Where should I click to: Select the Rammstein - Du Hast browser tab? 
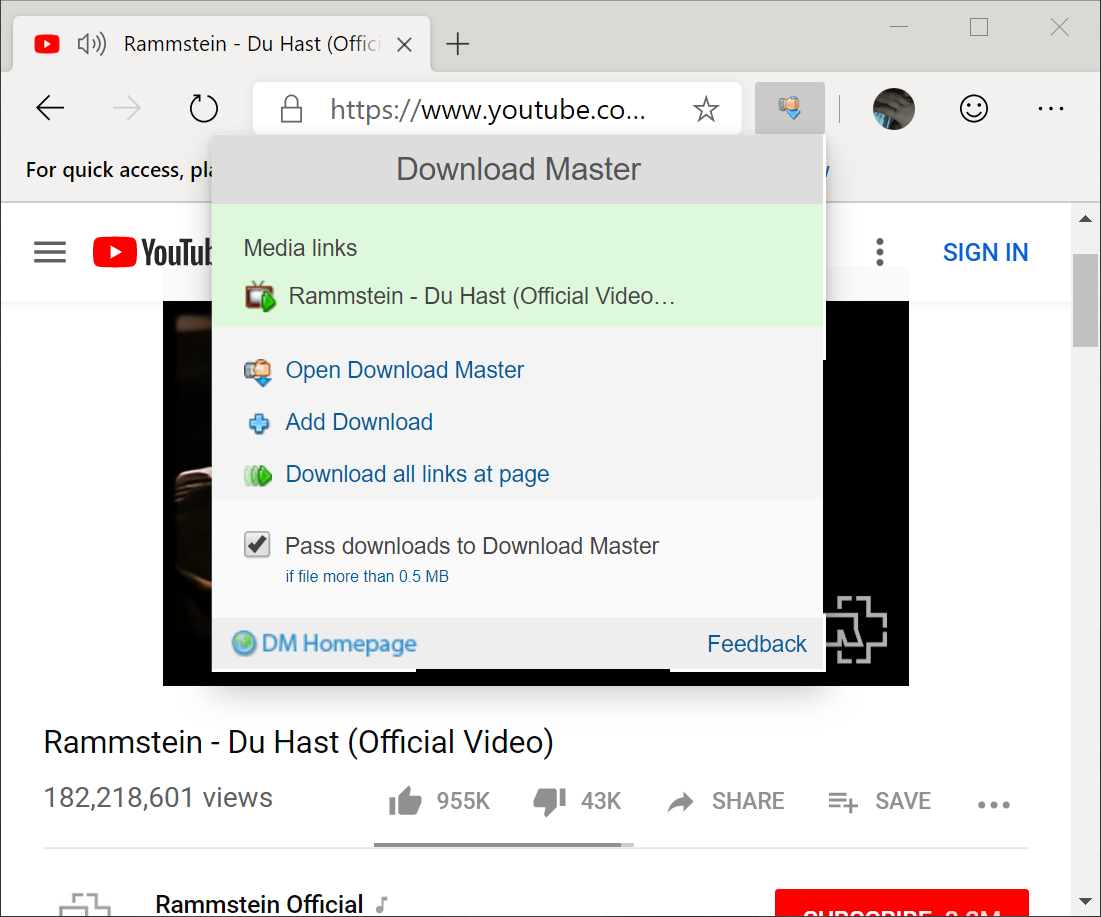(x=222, y=44)
